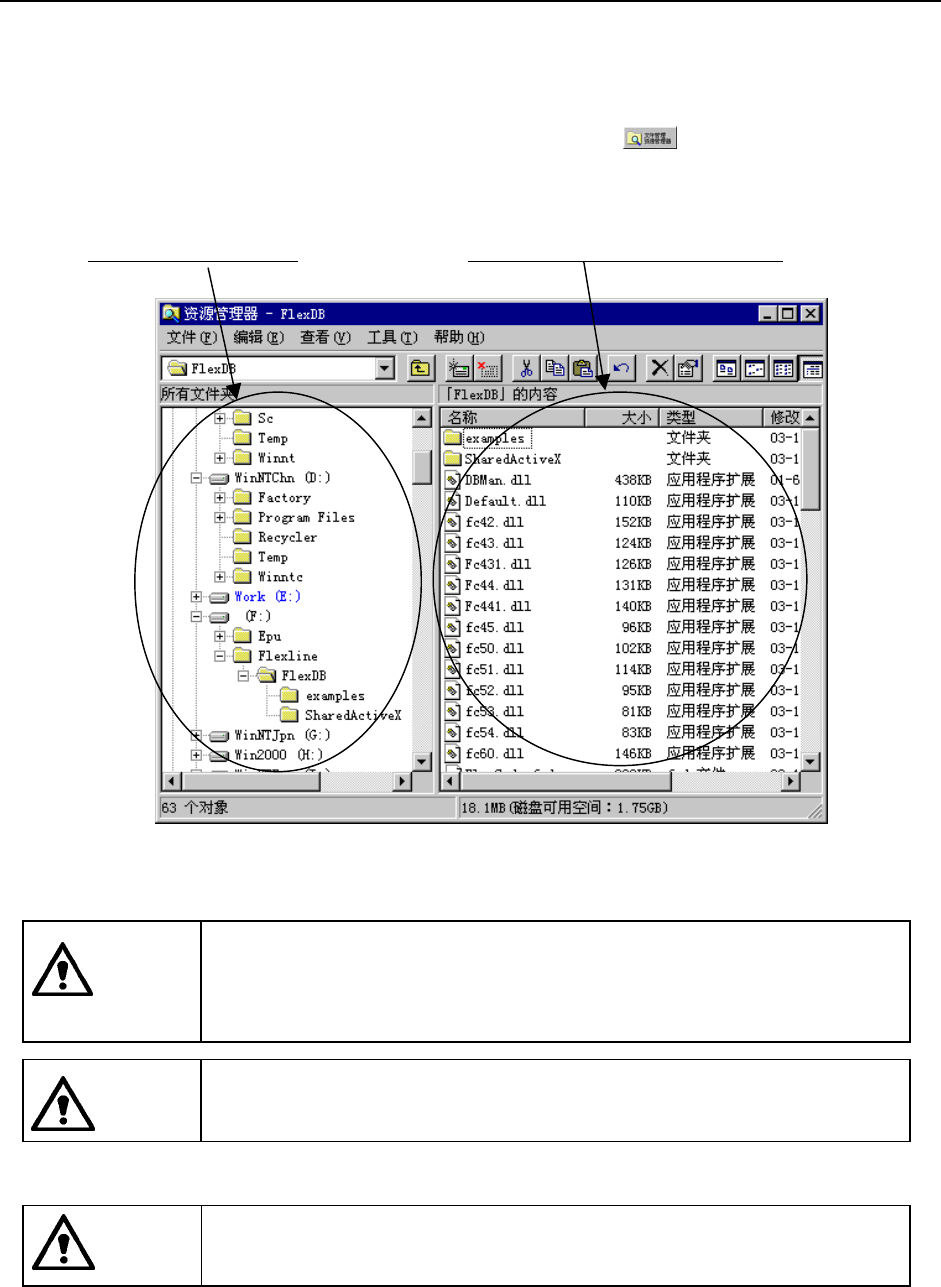Screen dimensions: 941x1287
Task: Select the fc43.dll file name
Action: 495,543
